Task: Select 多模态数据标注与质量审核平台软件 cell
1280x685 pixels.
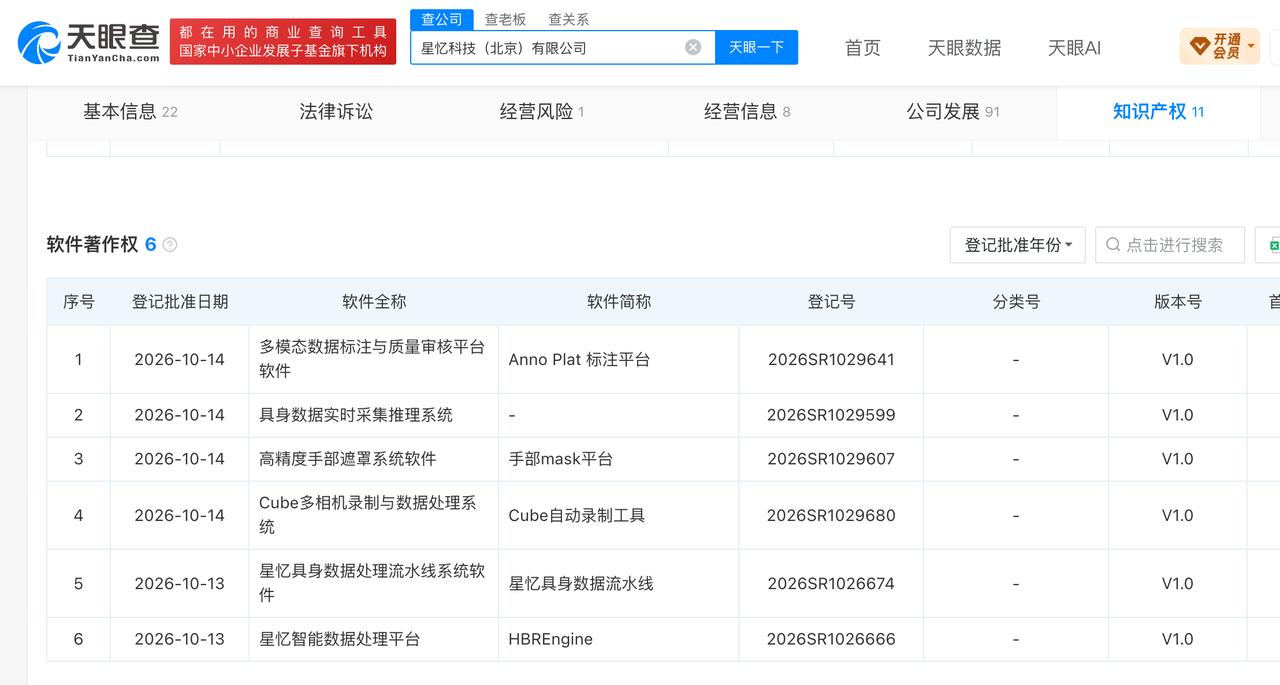Action: 373,359
